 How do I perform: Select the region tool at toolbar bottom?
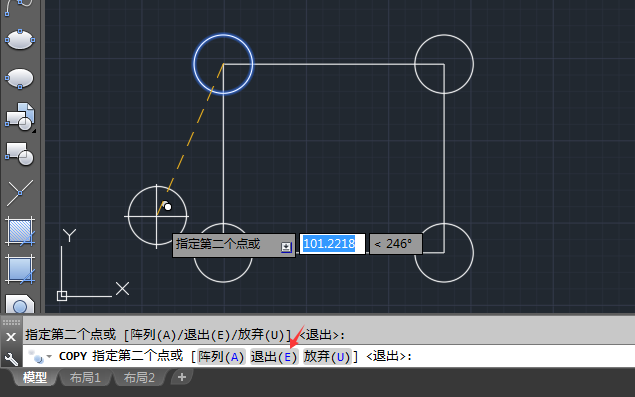click(x=19, y=303)
